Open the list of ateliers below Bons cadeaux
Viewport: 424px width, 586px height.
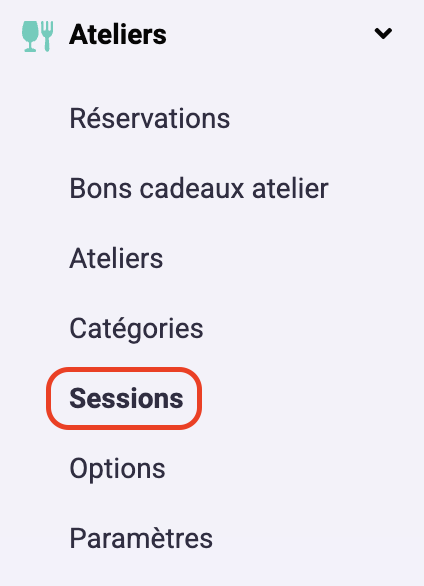(x=116, y=258)
